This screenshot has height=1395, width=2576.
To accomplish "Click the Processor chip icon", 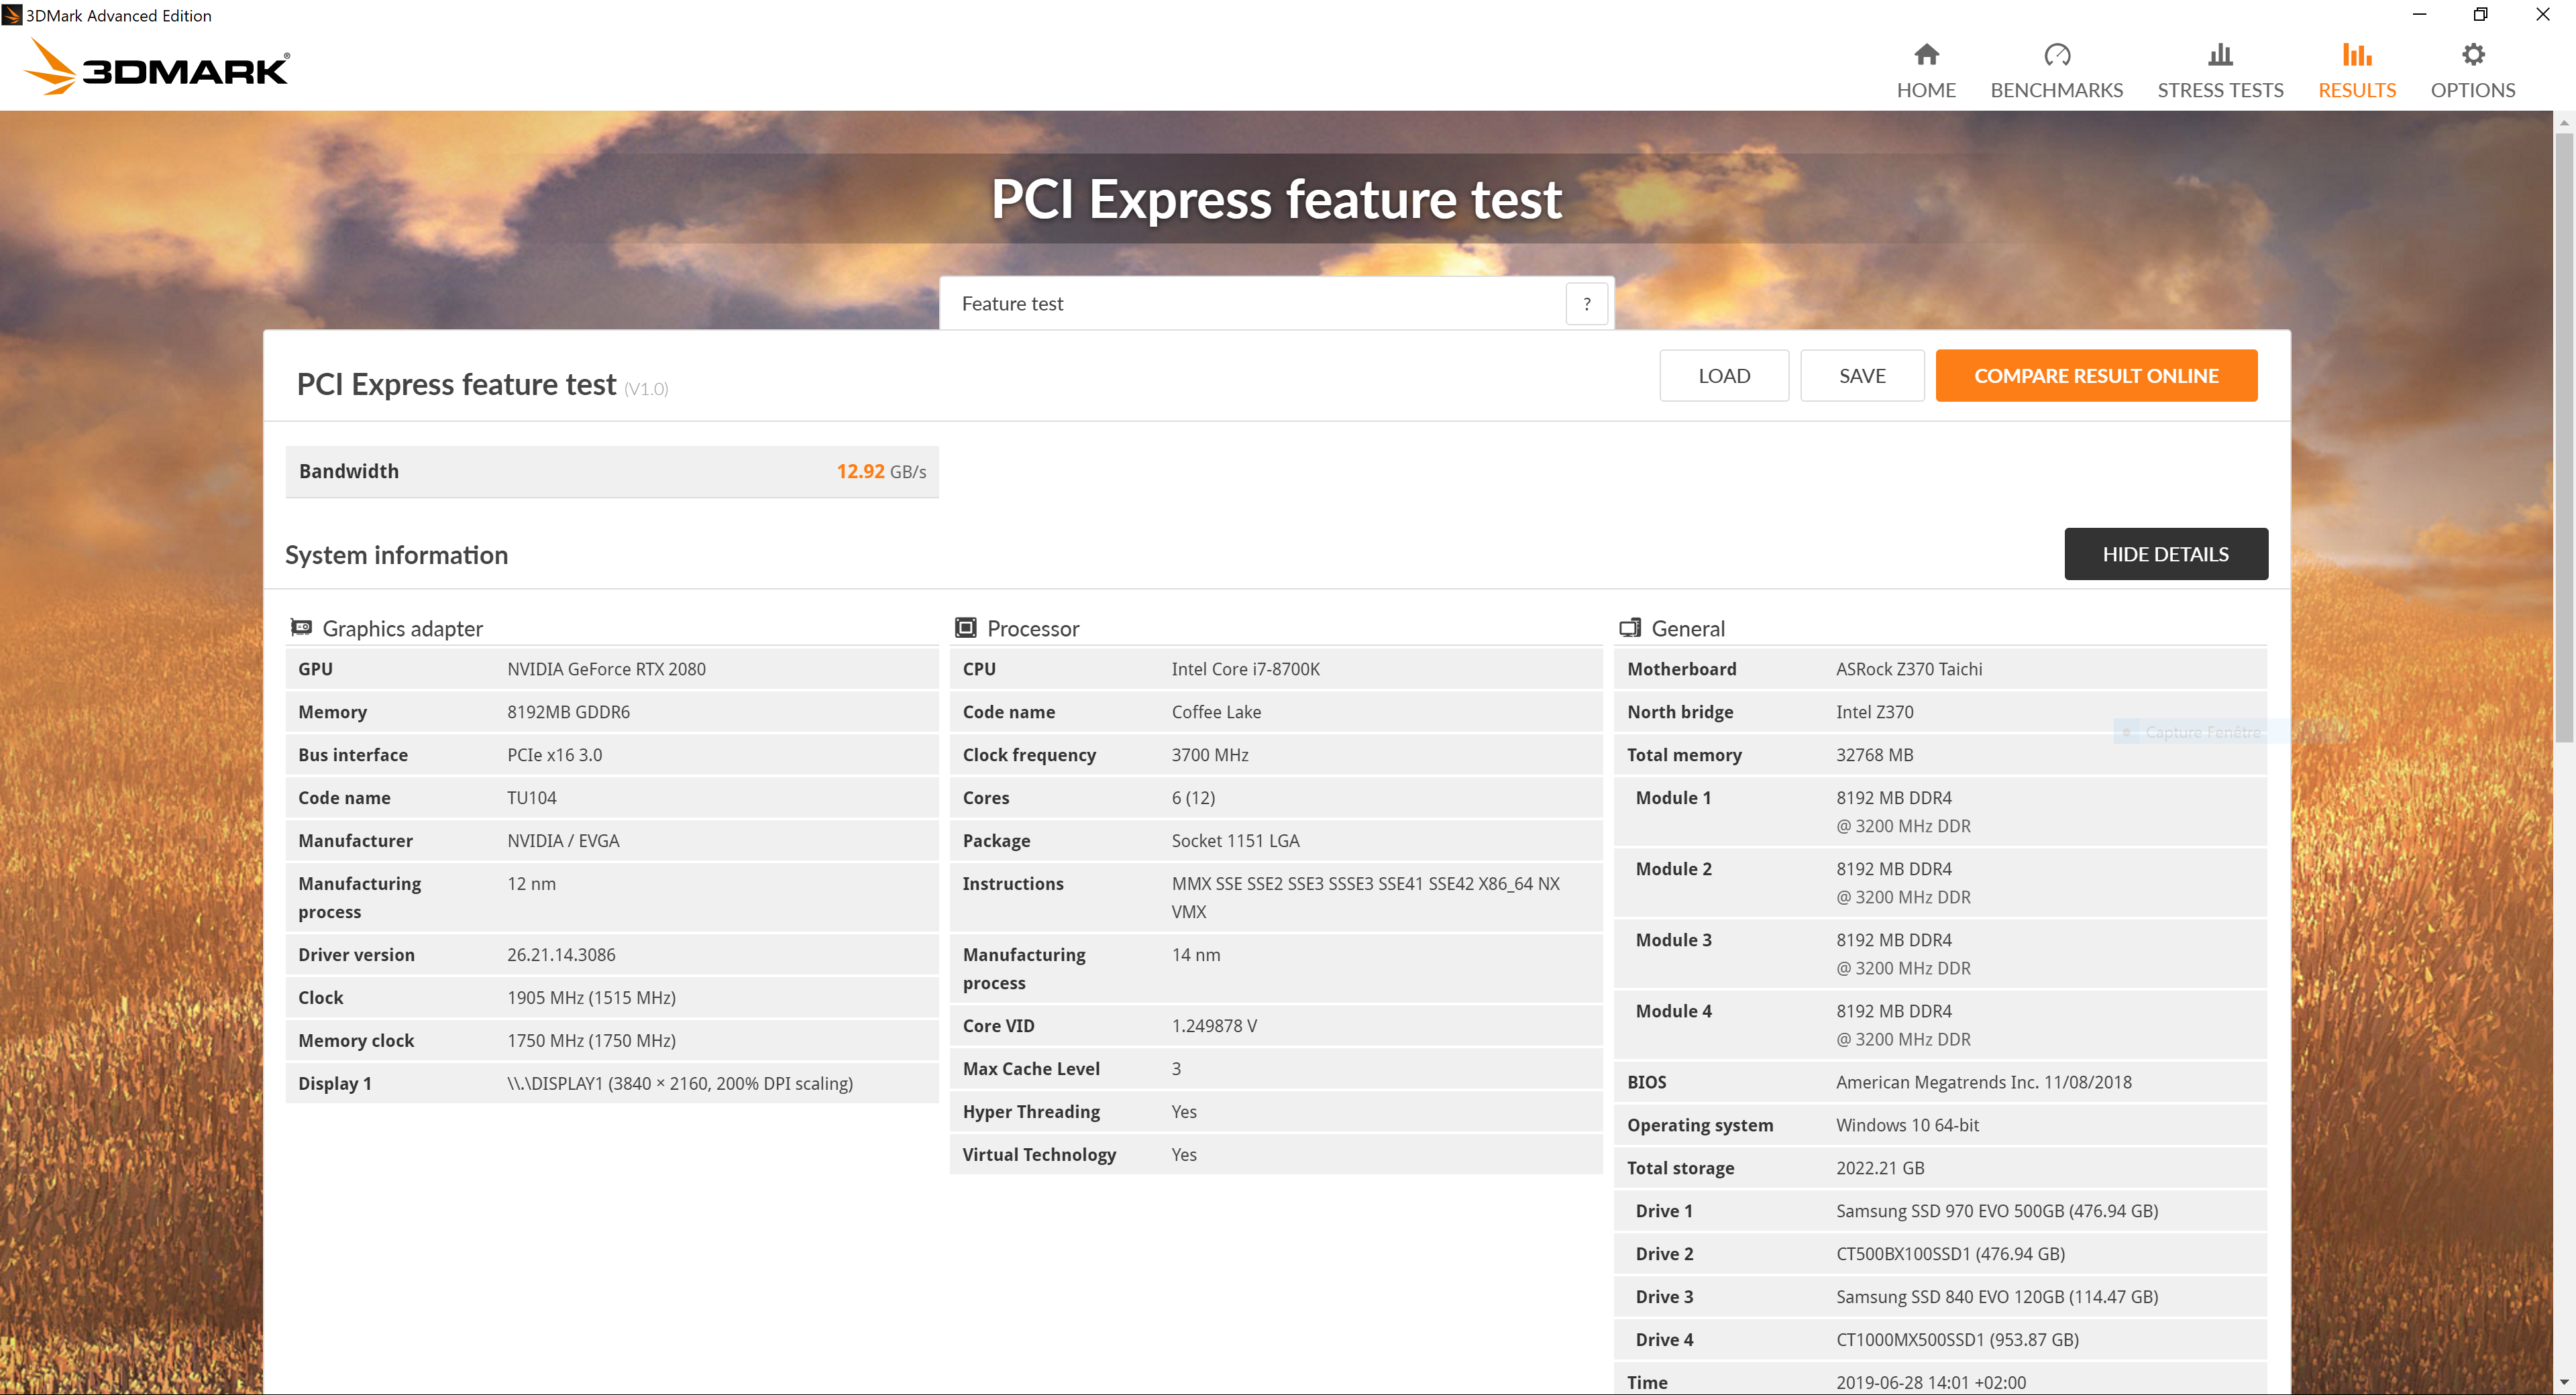I will coord(965,627).
